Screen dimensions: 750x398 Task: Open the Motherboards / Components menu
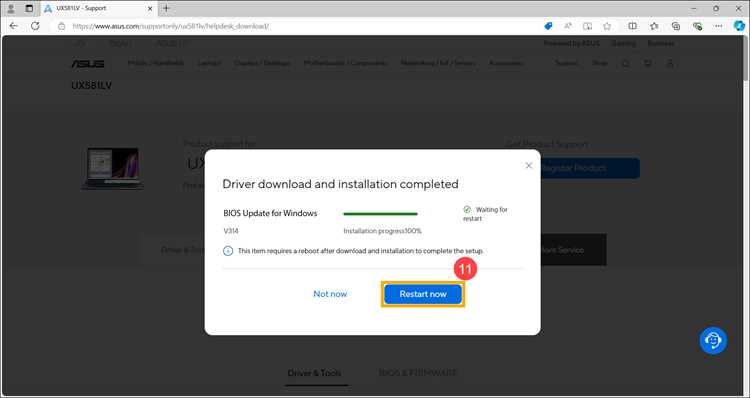tap(346, 63)
